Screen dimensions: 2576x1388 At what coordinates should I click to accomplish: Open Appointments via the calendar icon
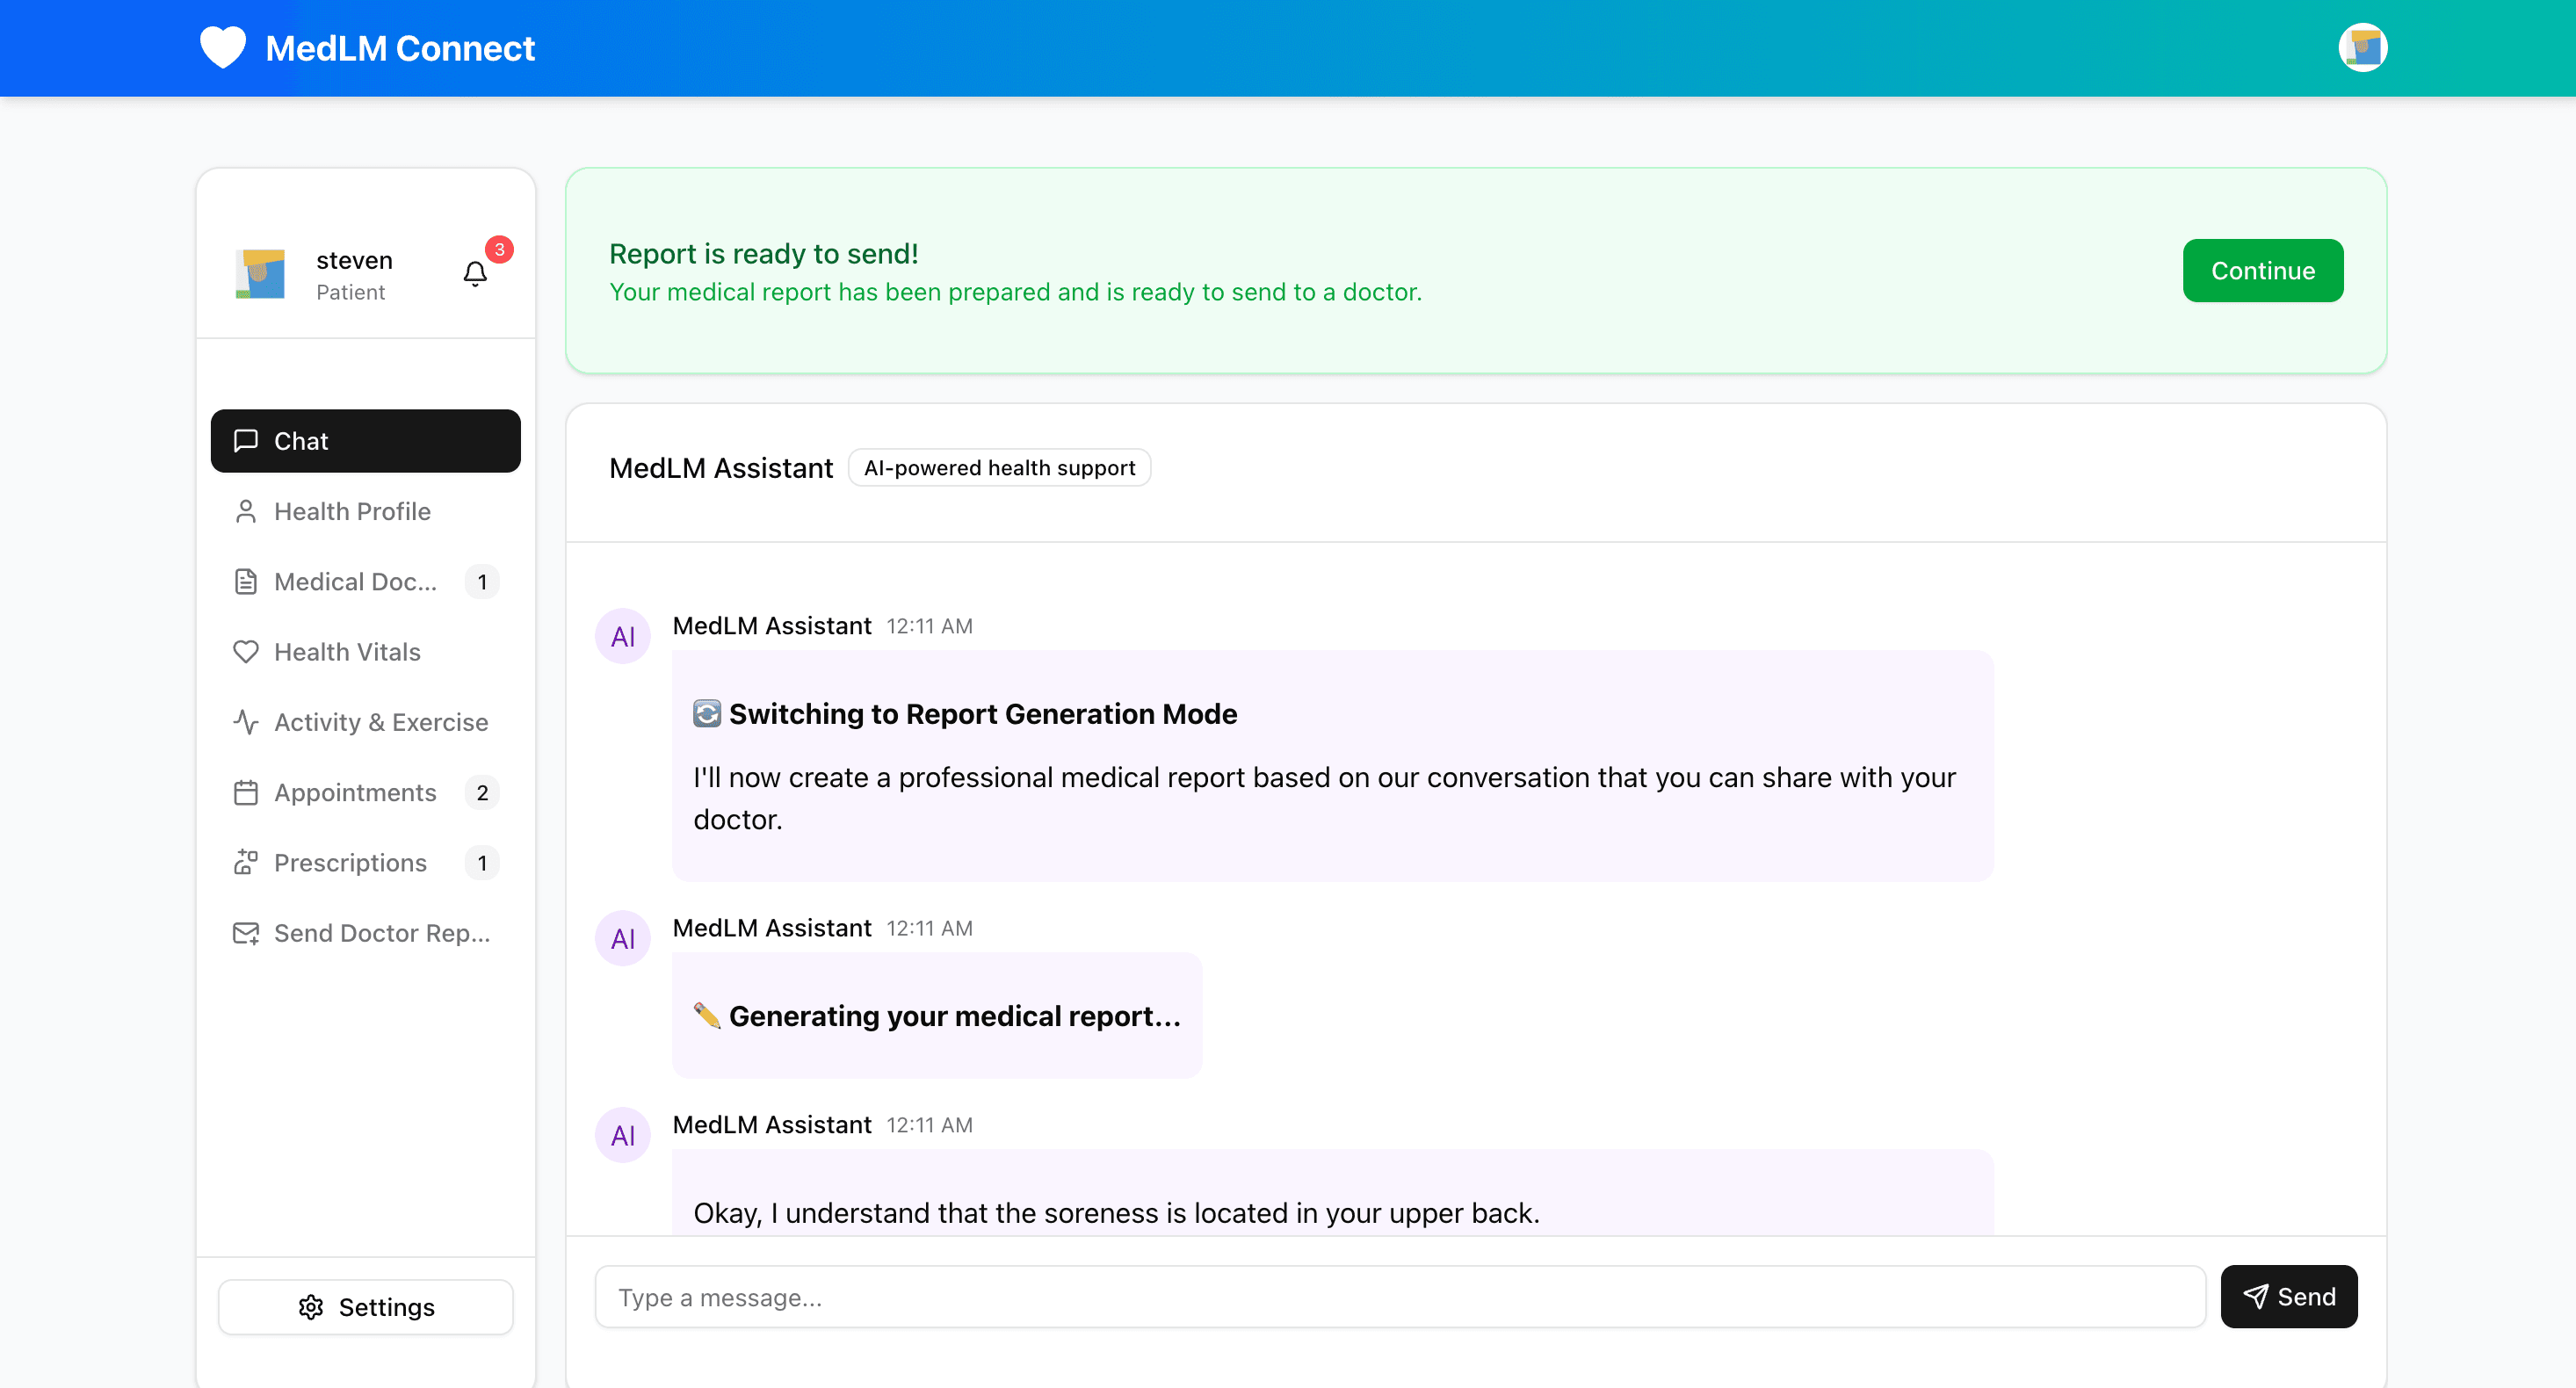point(246,792)
